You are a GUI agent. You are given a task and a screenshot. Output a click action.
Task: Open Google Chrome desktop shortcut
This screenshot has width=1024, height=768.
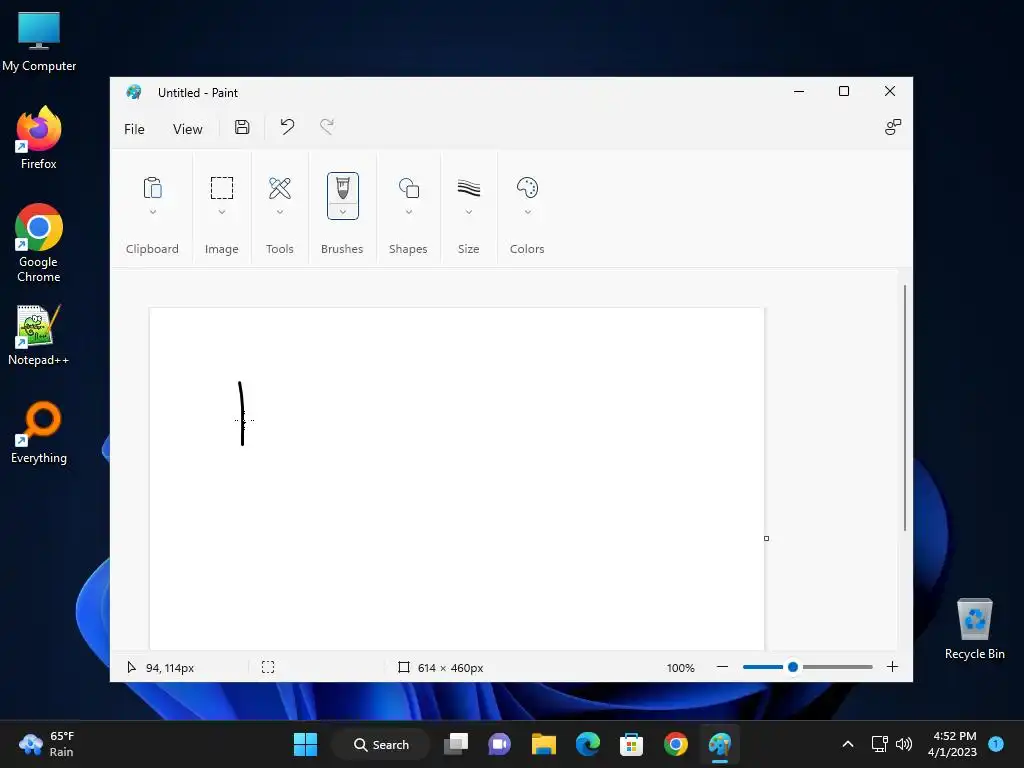(x=39, y=243)
